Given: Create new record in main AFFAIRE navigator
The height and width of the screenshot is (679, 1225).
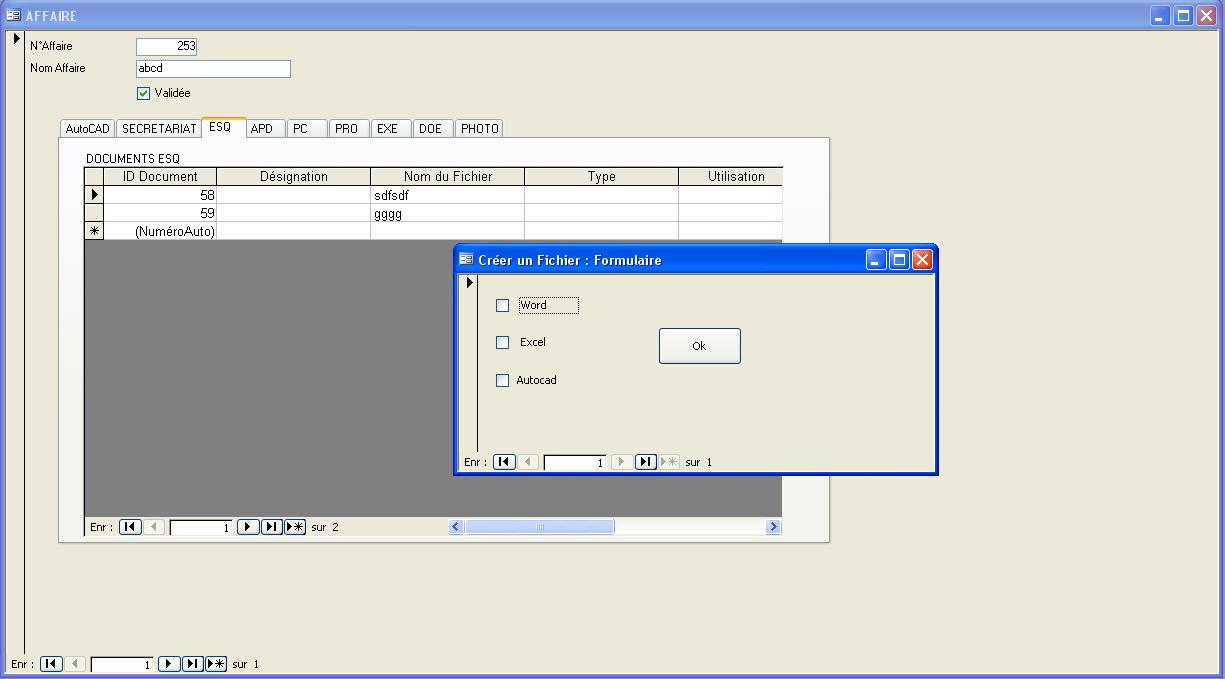Looking at the screenshot, I should pyautogui.click(x=216, y=664).
